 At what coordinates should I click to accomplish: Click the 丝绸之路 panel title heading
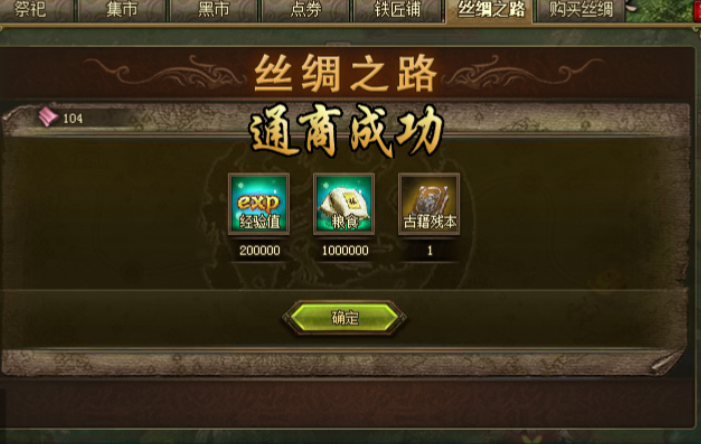[x=345, y=74]
